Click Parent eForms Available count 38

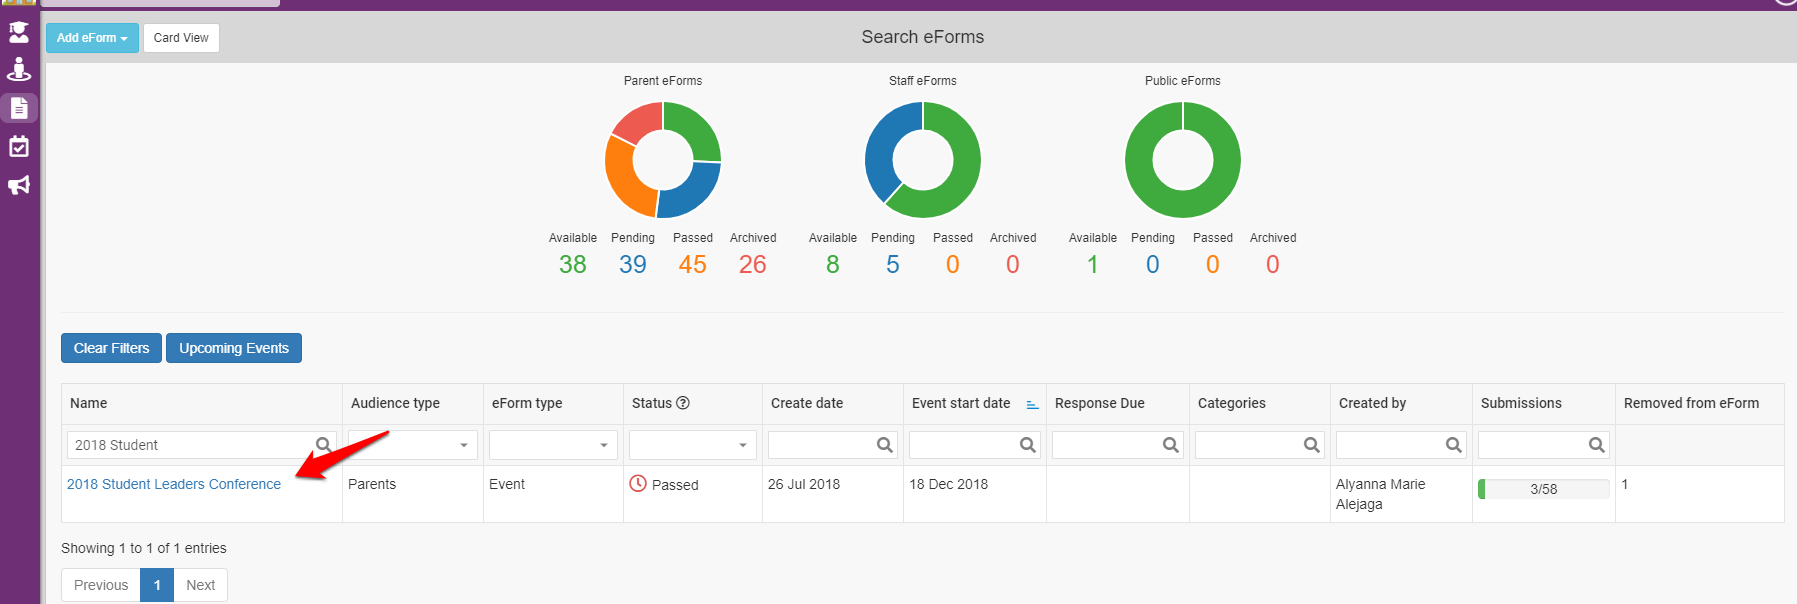tap(573, 264)
